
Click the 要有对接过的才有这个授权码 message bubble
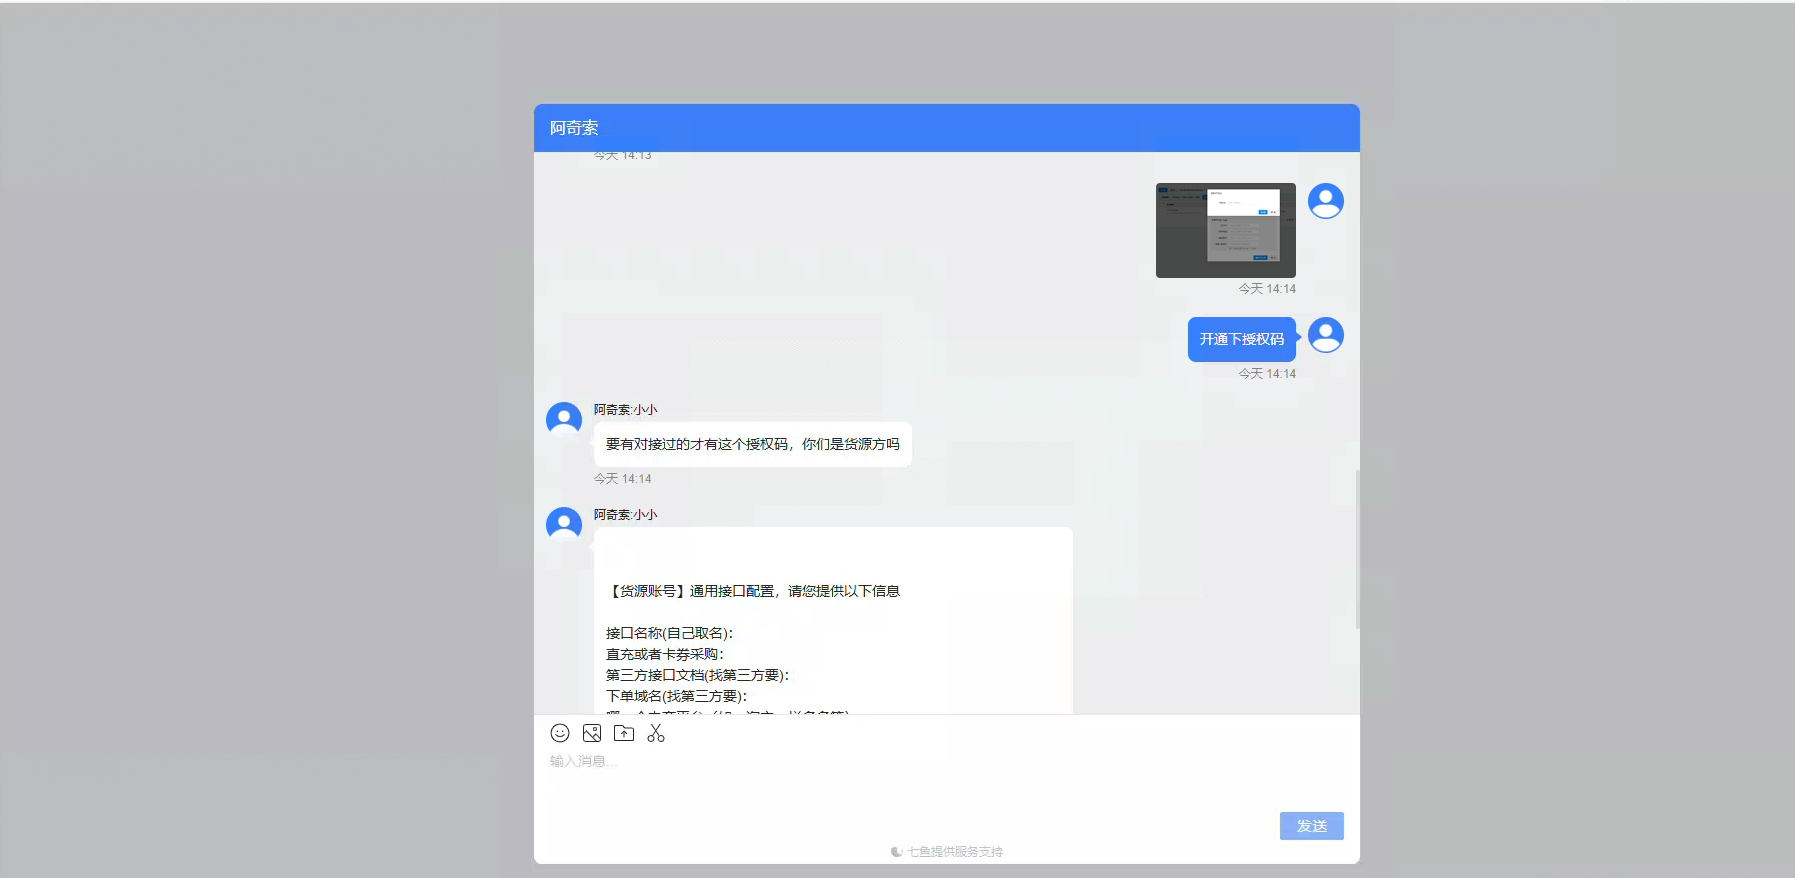pyautogui.click(x=752, y=444)
